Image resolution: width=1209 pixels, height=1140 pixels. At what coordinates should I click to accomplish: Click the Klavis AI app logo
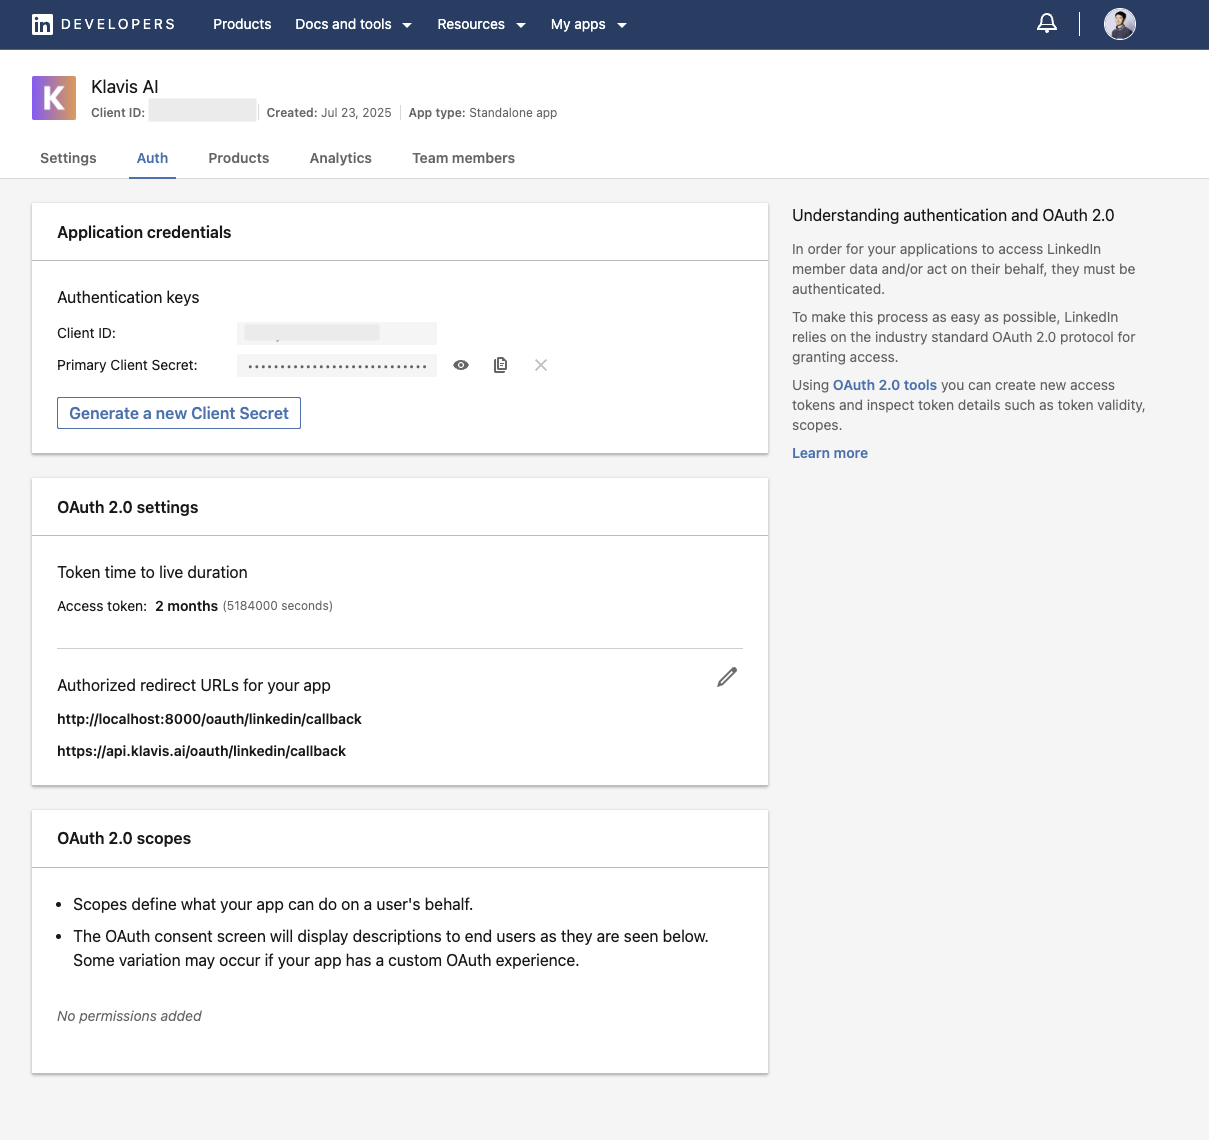[54, 98]
